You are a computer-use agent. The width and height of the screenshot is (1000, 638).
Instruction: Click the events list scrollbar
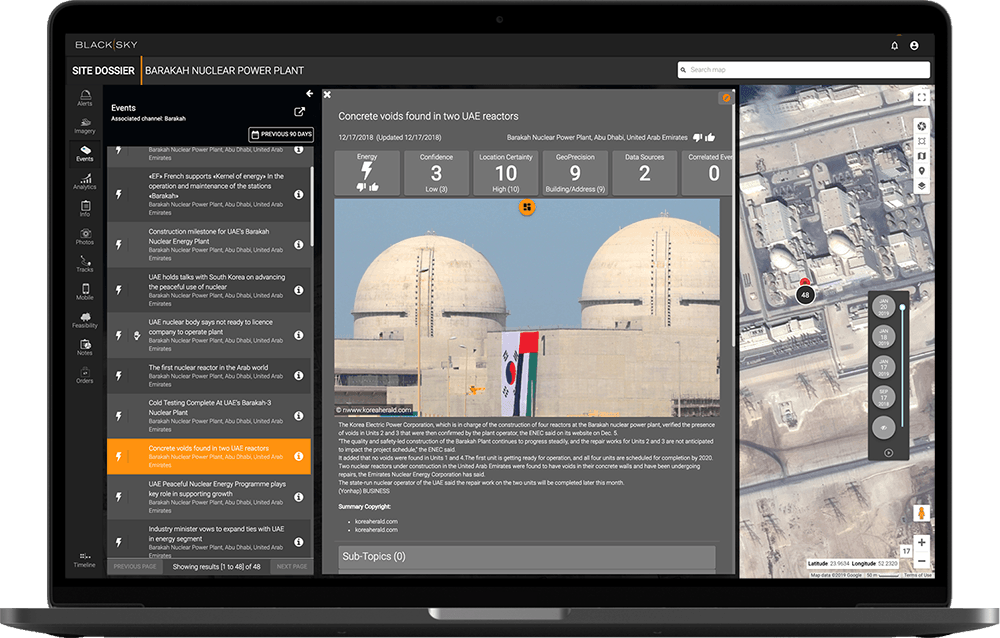312,206
